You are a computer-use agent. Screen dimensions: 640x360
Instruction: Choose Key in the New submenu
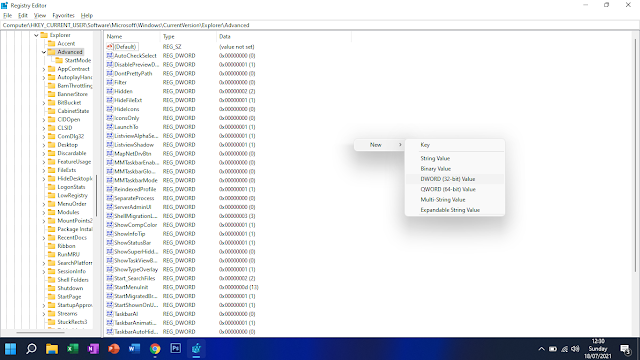pyautogui.click(x=455, y=145)
